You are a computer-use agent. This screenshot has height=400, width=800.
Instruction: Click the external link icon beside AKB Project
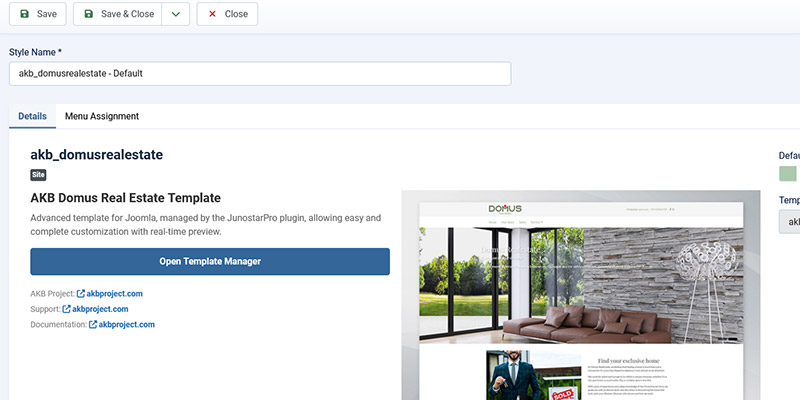coord(81,294)
